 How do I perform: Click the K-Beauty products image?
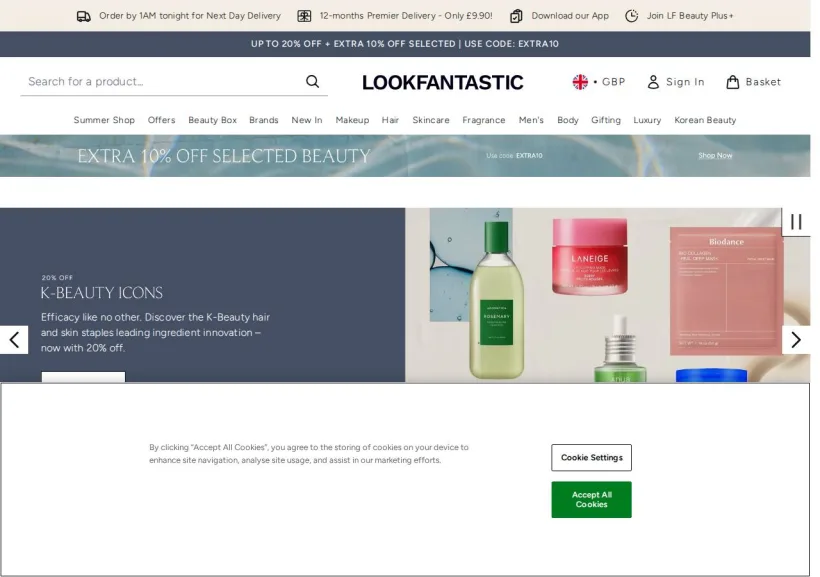[607, 295]
